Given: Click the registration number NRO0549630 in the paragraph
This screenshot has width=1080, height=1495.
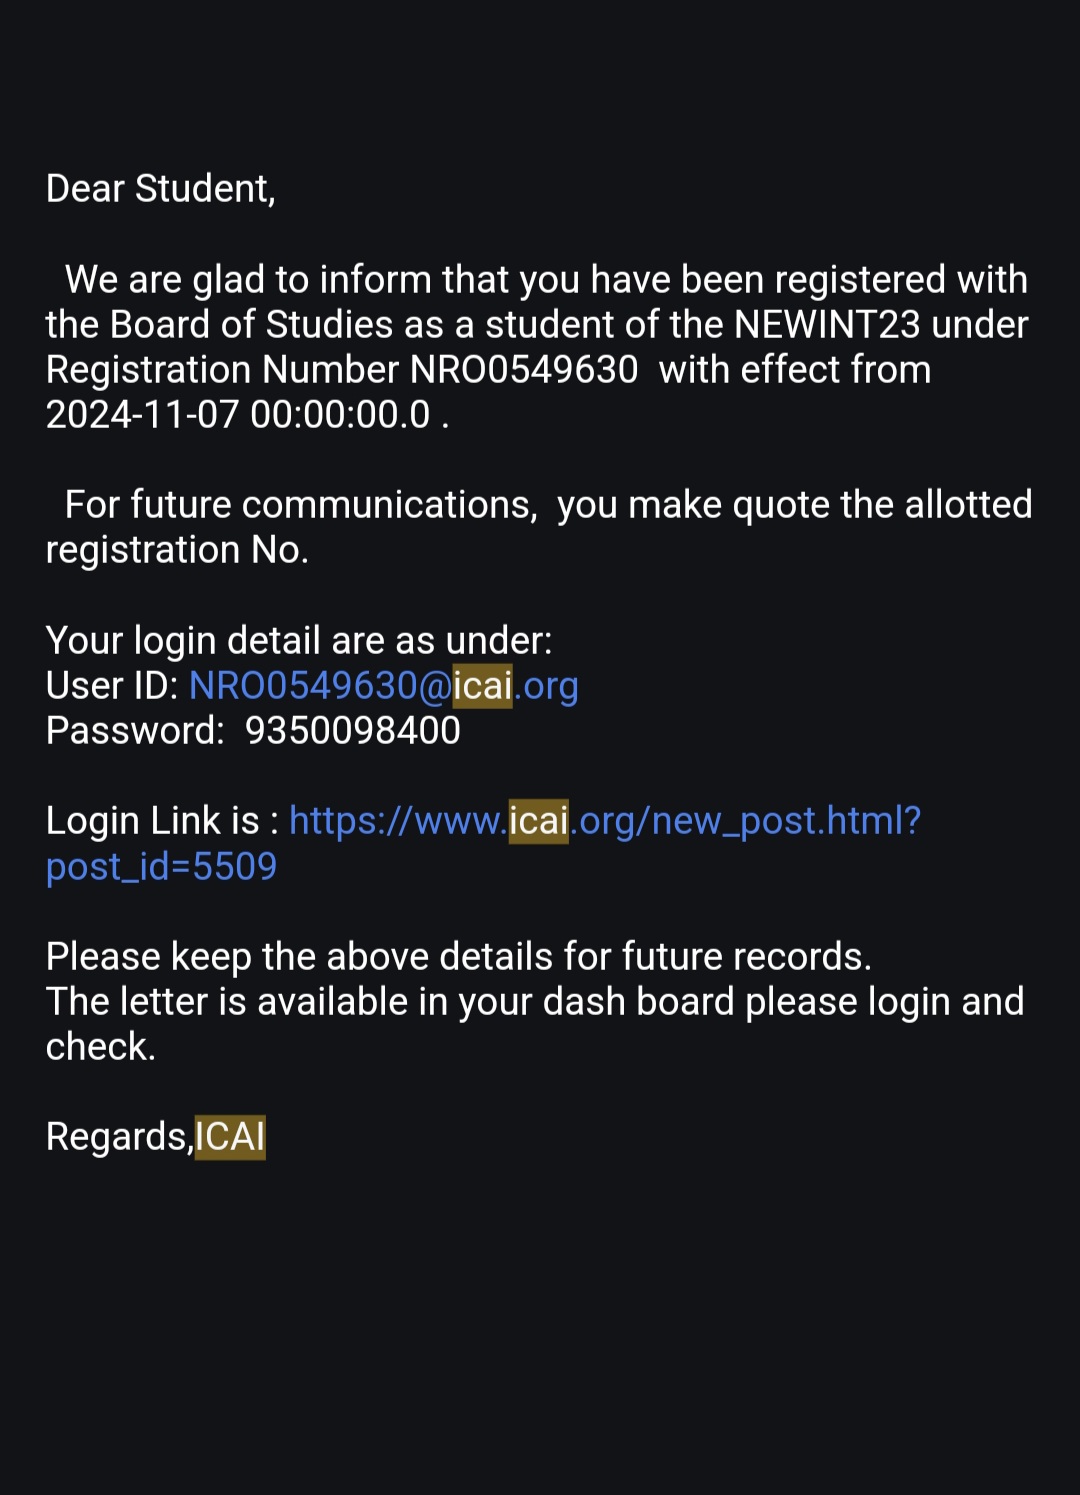Looking at the screenshot, I should (x=524, y=370).
